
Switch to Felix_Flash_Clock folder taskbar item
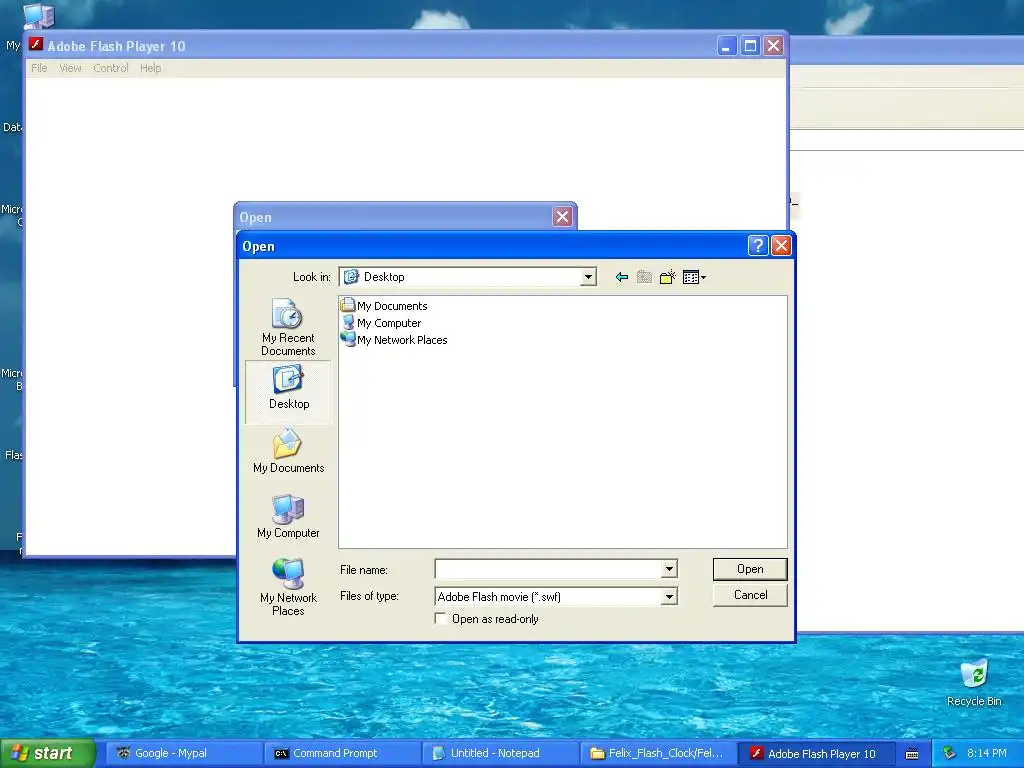pyautogui.click(x=658, y=754)
